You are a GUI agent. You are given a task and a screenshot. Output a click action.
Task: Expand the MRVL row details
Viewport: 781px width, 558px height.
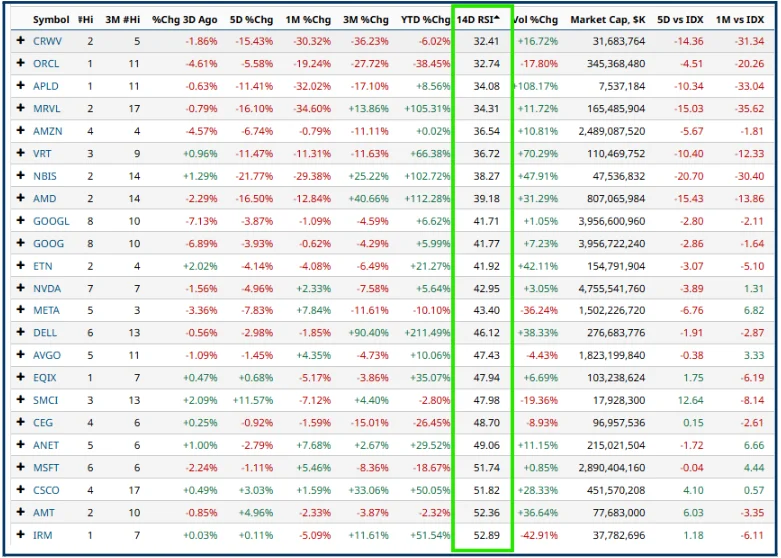pos(20,108)
